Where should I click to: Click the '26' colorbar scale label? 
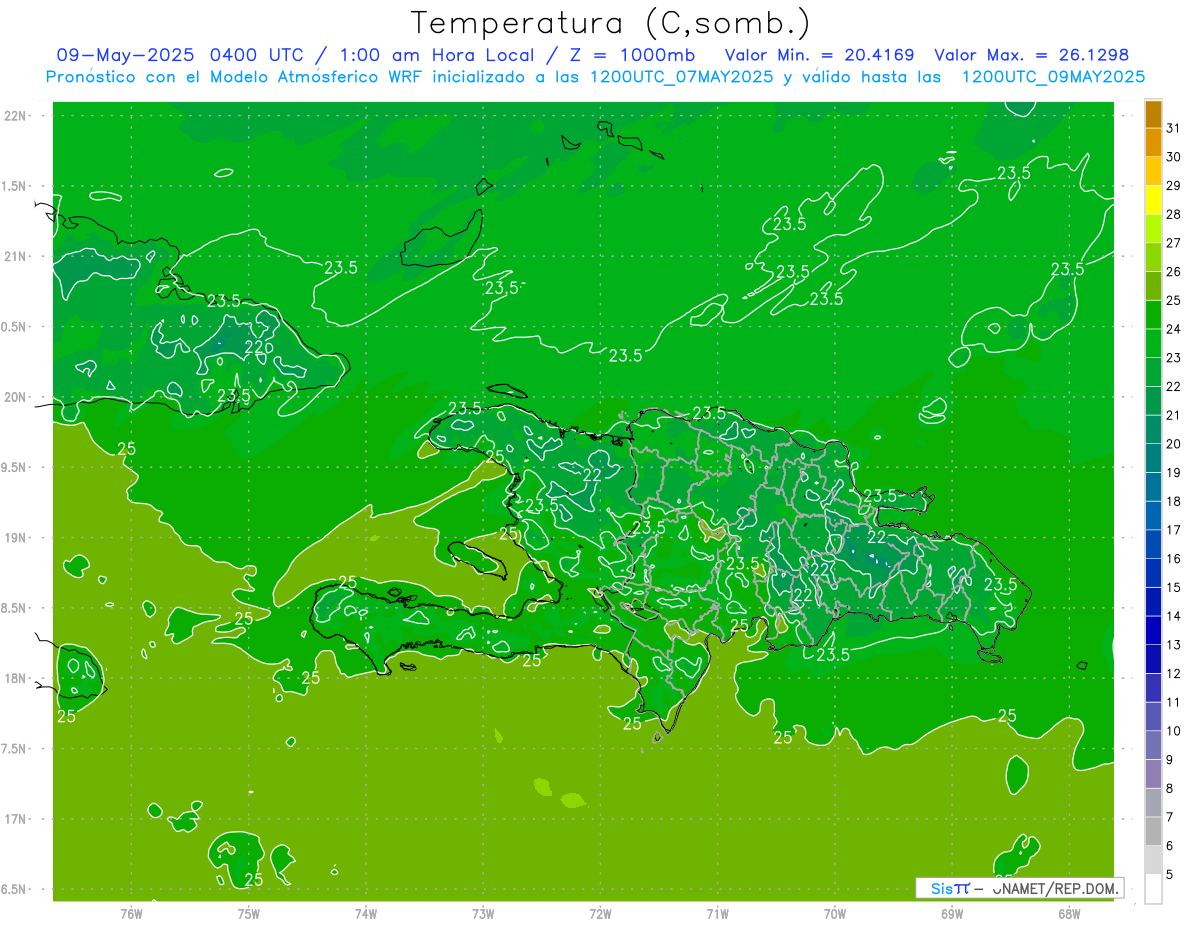pos(1174,271)
